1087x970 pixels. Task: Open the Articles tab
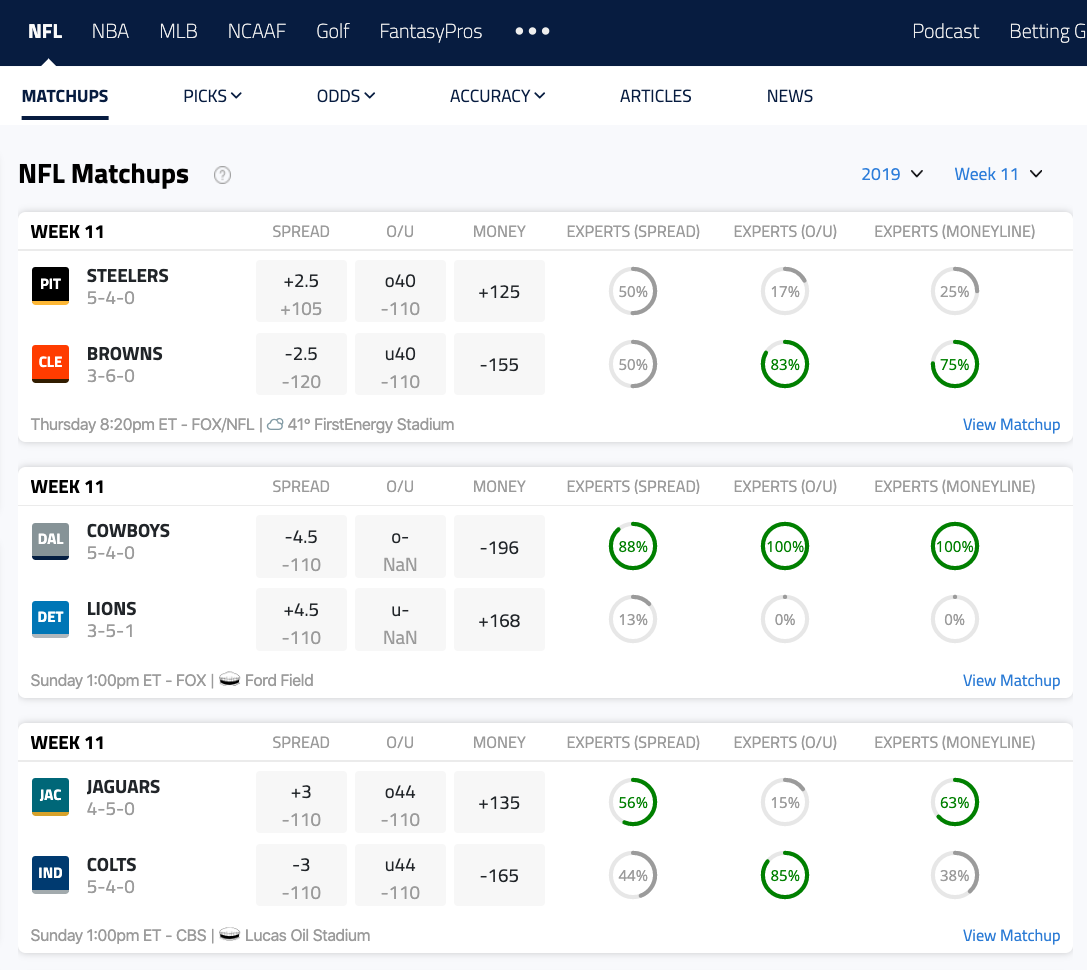coord(655,96)
